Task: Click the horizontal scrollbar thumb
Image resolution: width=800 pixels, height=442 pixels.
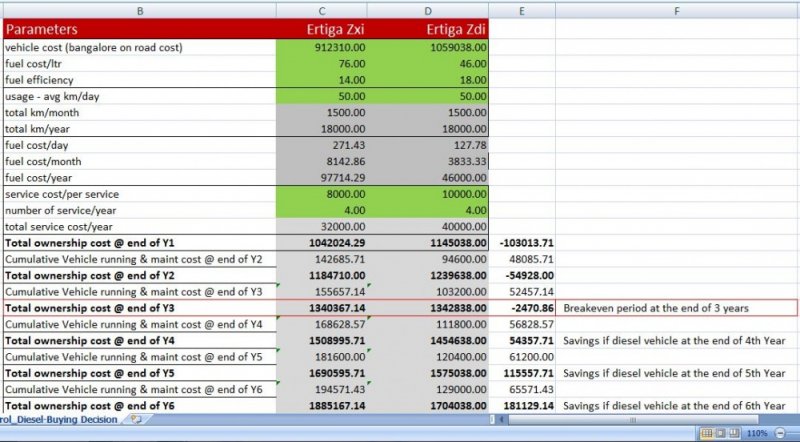Action: [633, 420]
